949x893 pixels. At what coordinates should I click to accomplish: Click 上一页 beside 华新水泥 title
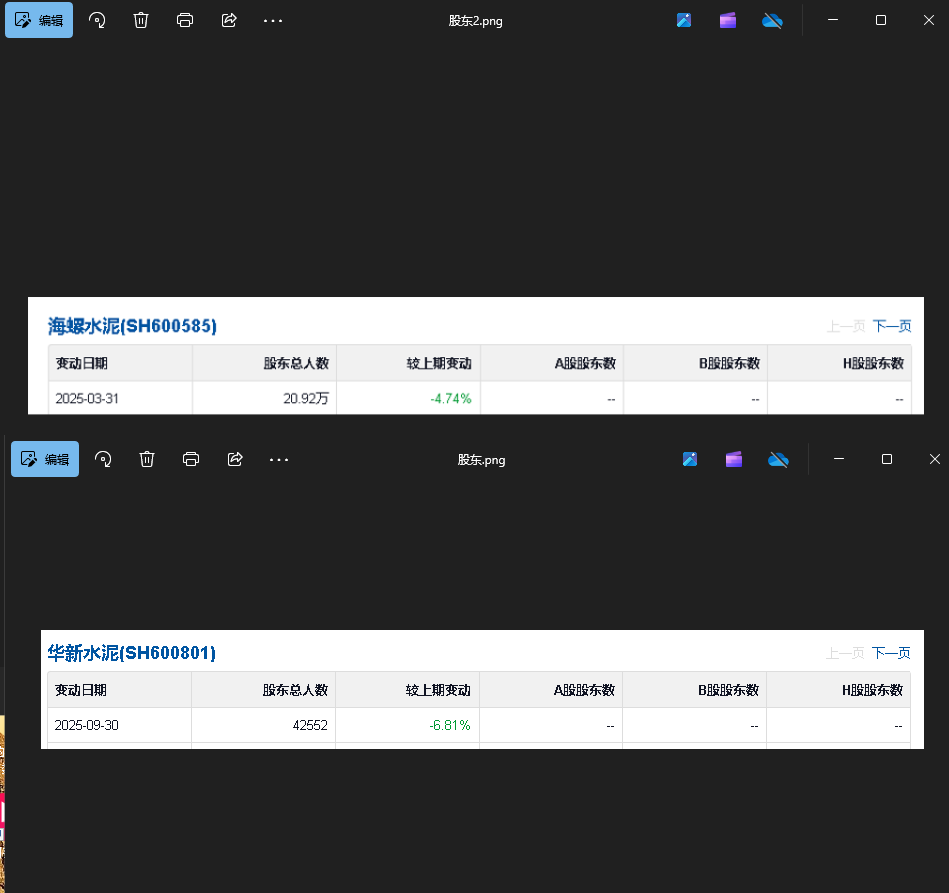[845, 653]
